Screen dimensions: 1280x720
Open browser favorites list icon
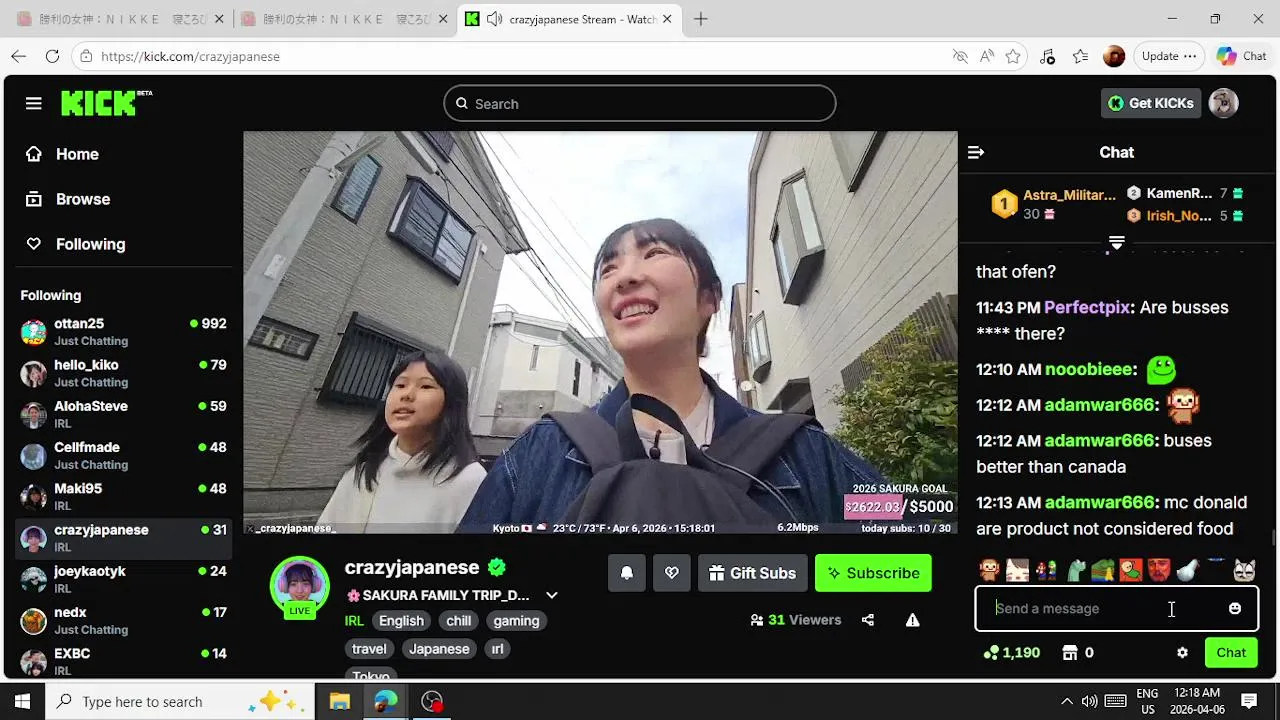(1080, 56)
